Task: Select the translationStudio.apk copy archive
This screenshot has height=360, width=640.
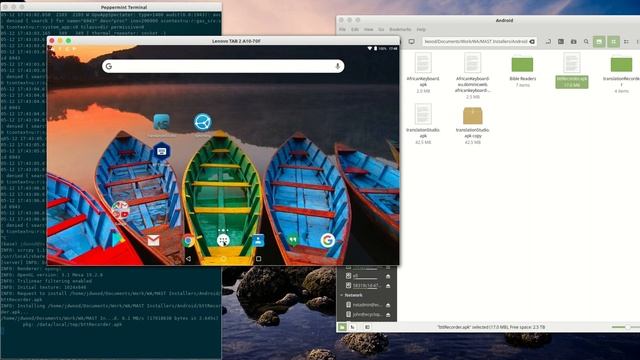Action: point(472,125)
